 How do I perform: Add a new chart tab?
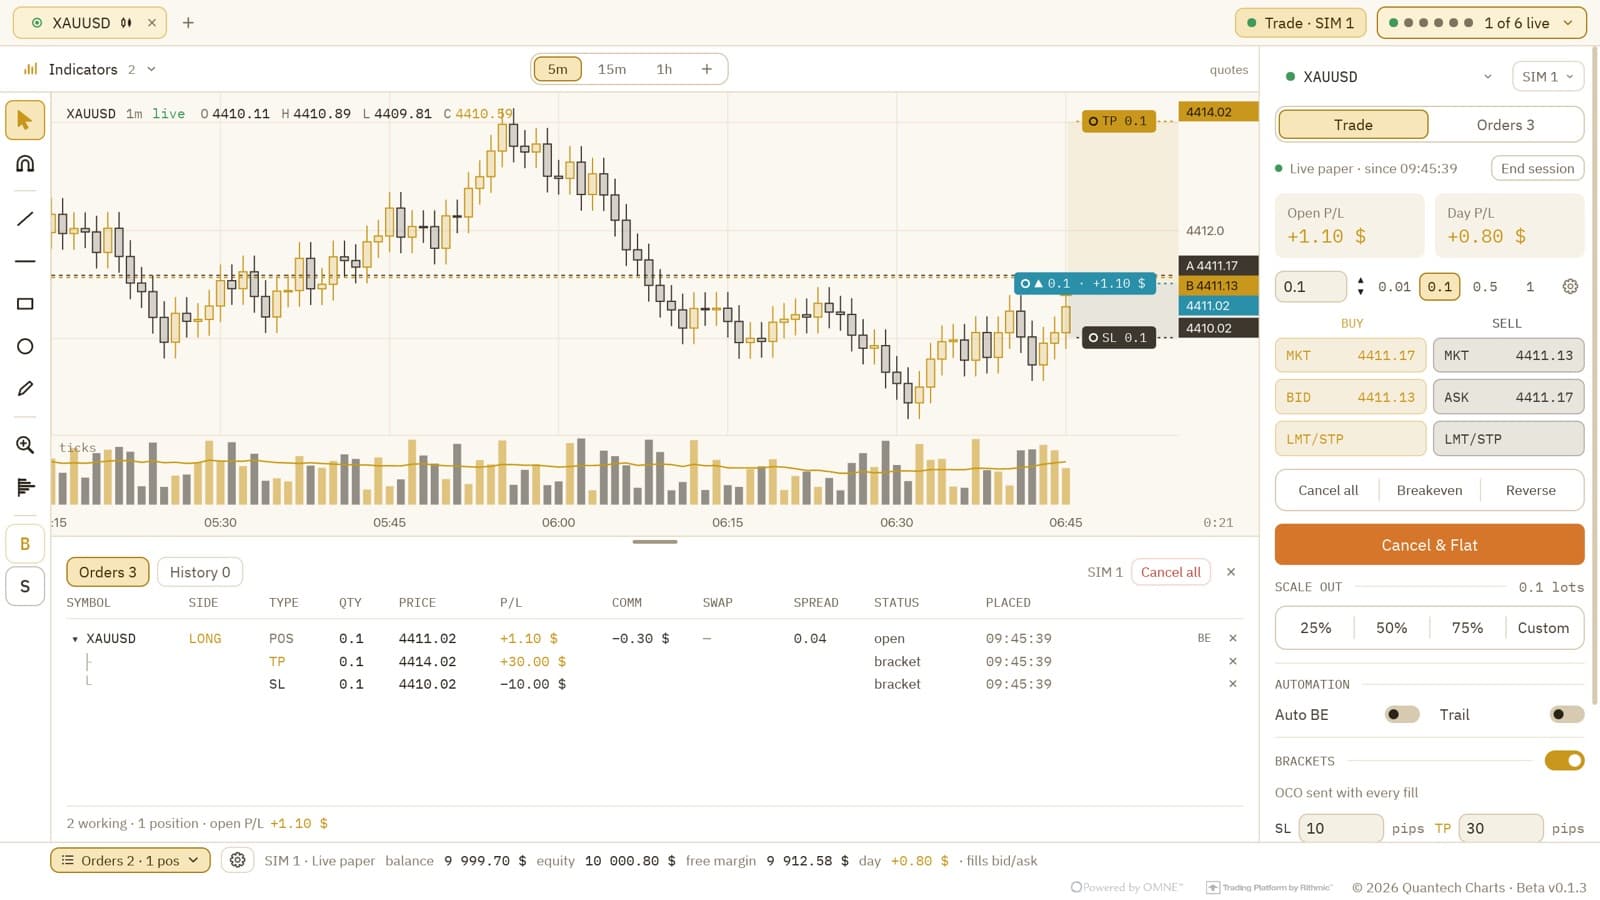coord(188,22)
